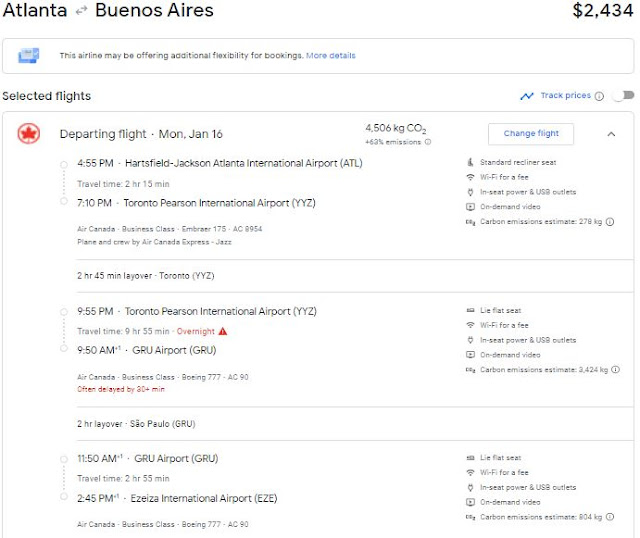
Task: Click power outlet icon for YYZ–GRU leg
Action: 470,340
